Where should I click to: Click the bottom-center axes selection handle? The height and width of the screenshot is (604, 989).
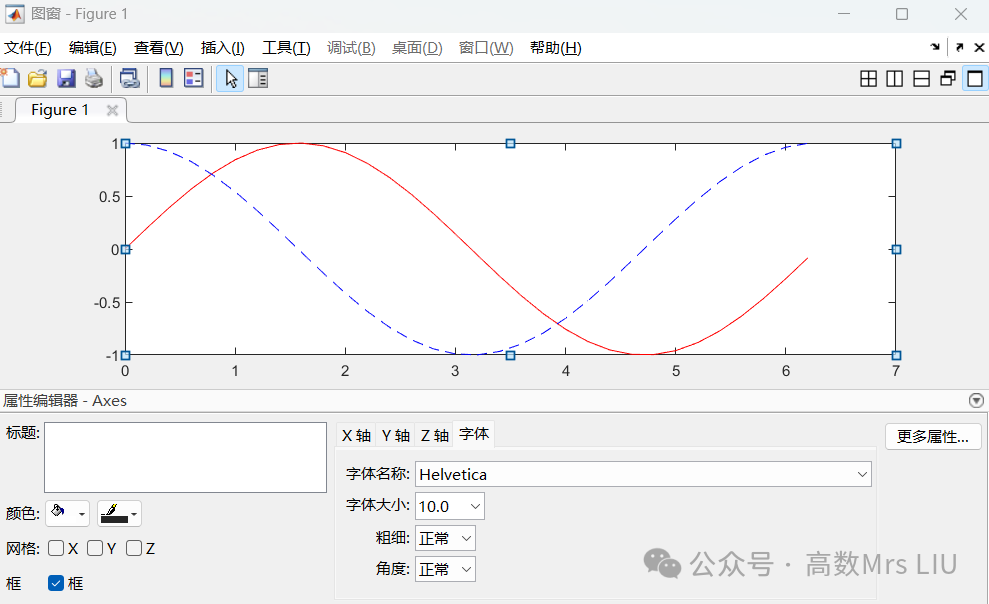point(510,356)
